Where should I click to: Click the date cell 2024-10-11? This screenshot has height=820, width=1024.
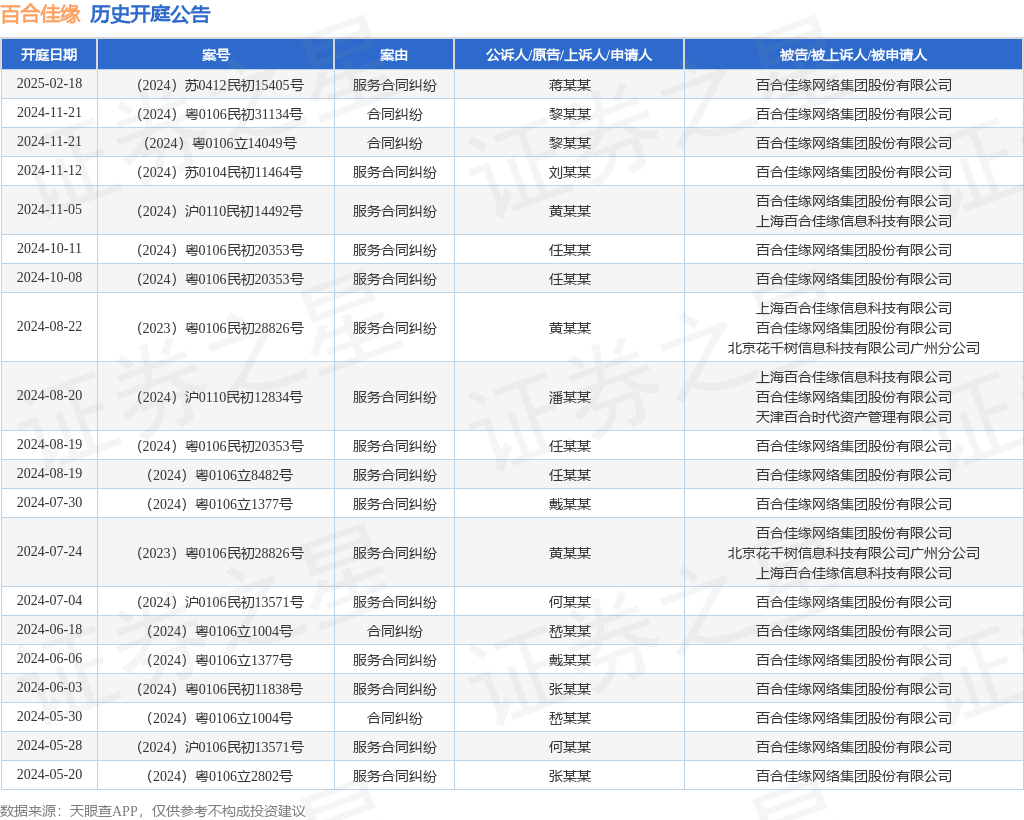[49, 249]
